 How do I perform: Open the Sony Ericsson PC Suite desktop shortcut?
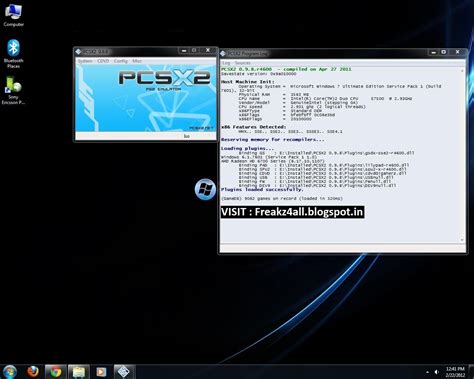[x=13, y=90]
